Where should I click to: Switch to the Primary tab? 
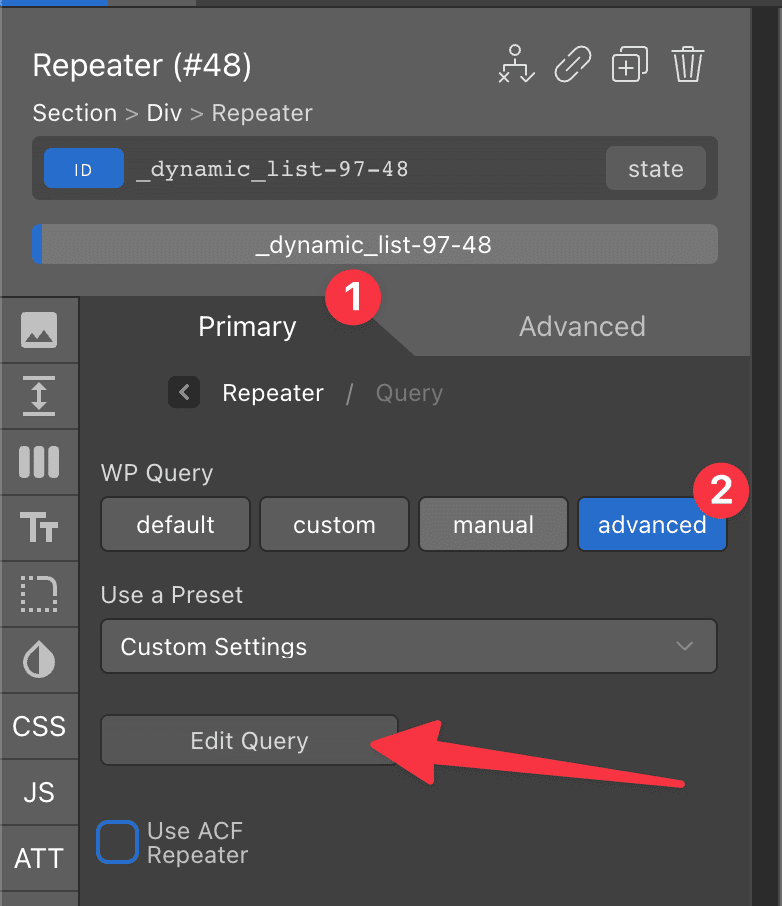click(247, 326)
